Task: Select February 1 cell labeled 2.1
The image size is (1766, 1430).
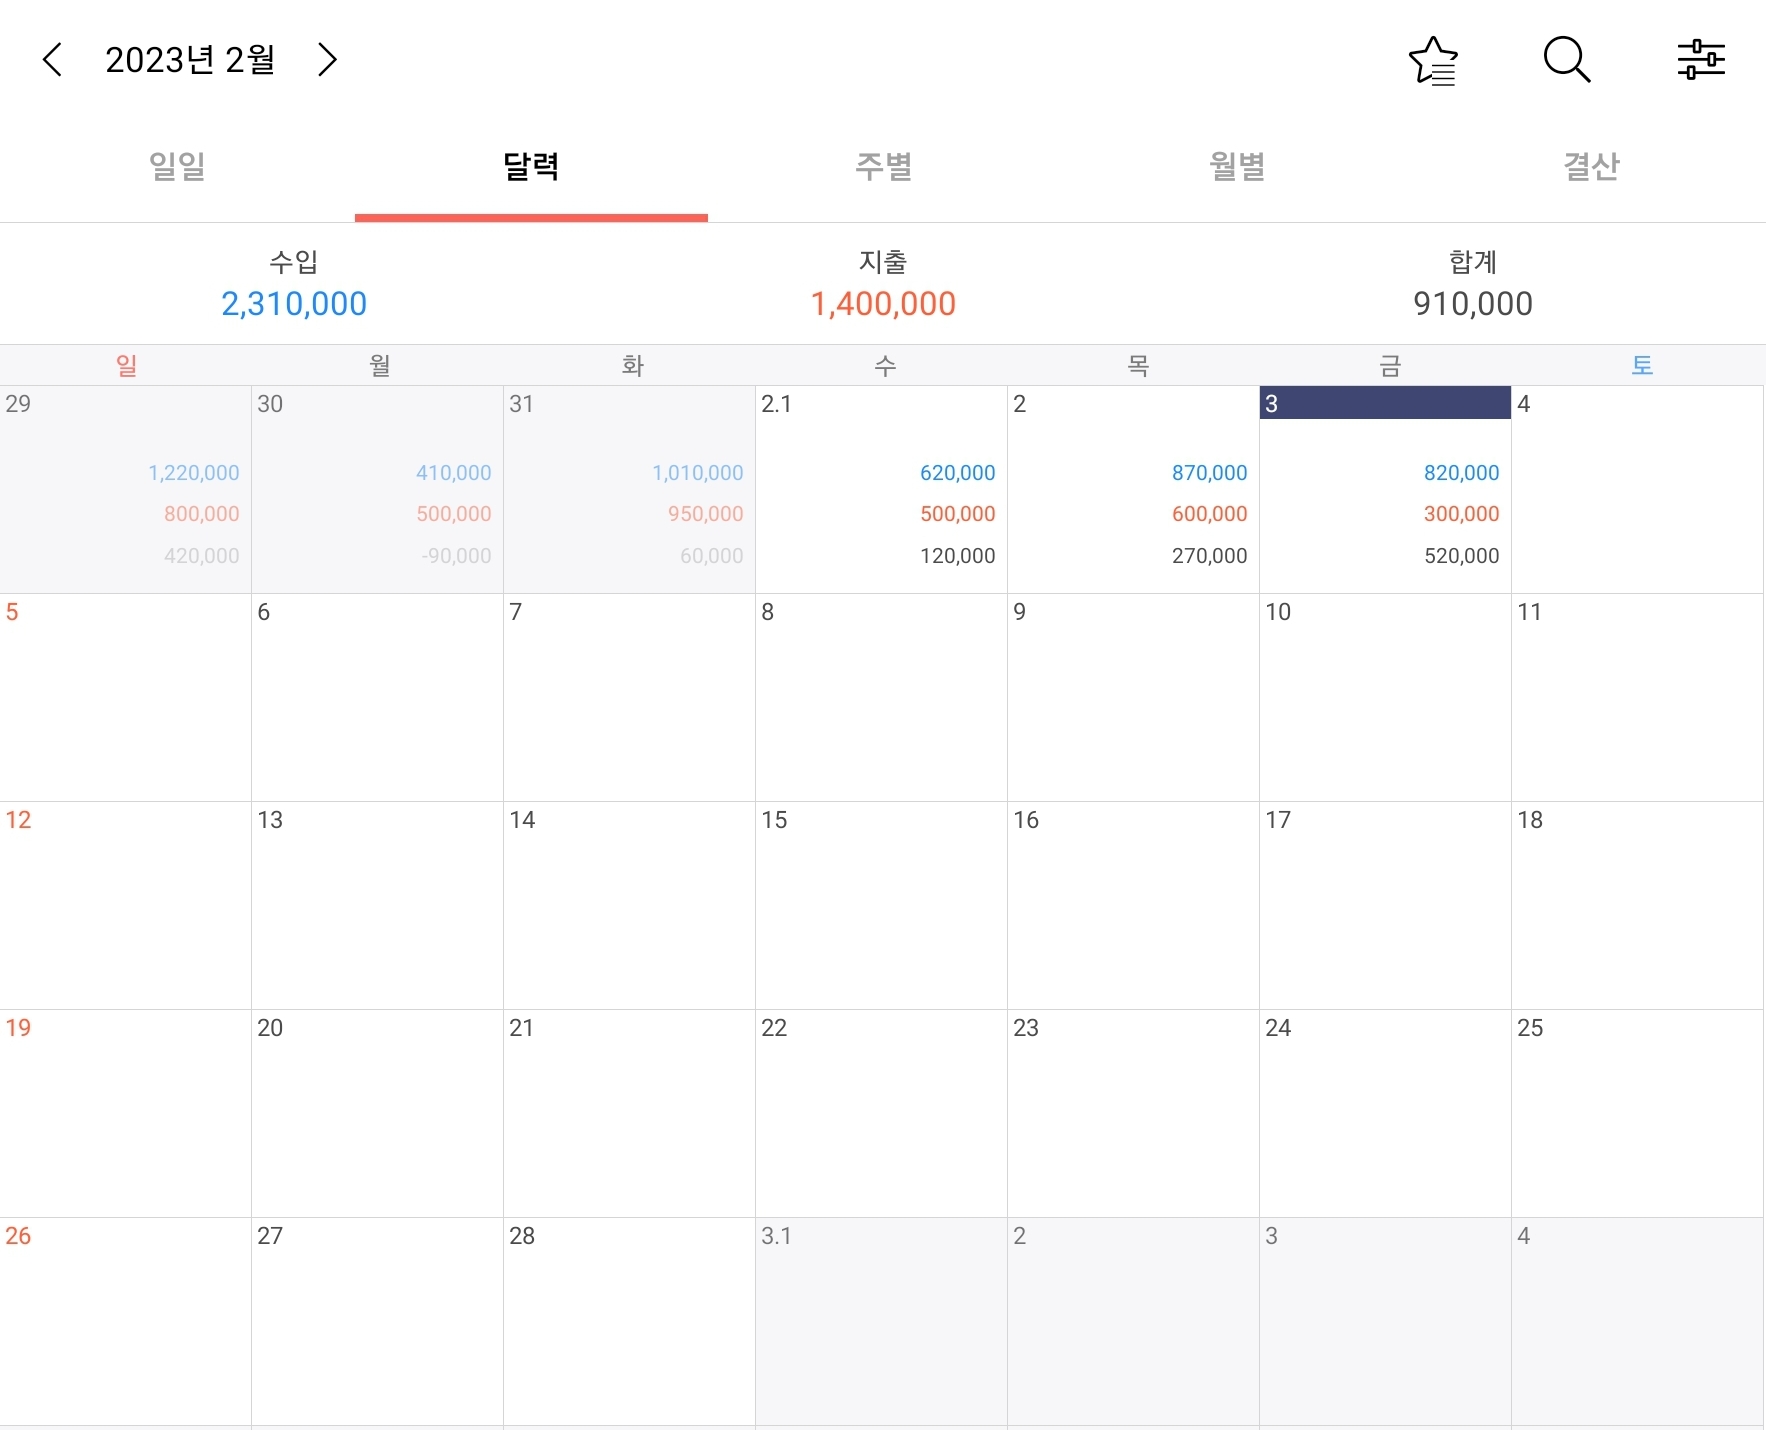Action: click(x=881, y=490)
